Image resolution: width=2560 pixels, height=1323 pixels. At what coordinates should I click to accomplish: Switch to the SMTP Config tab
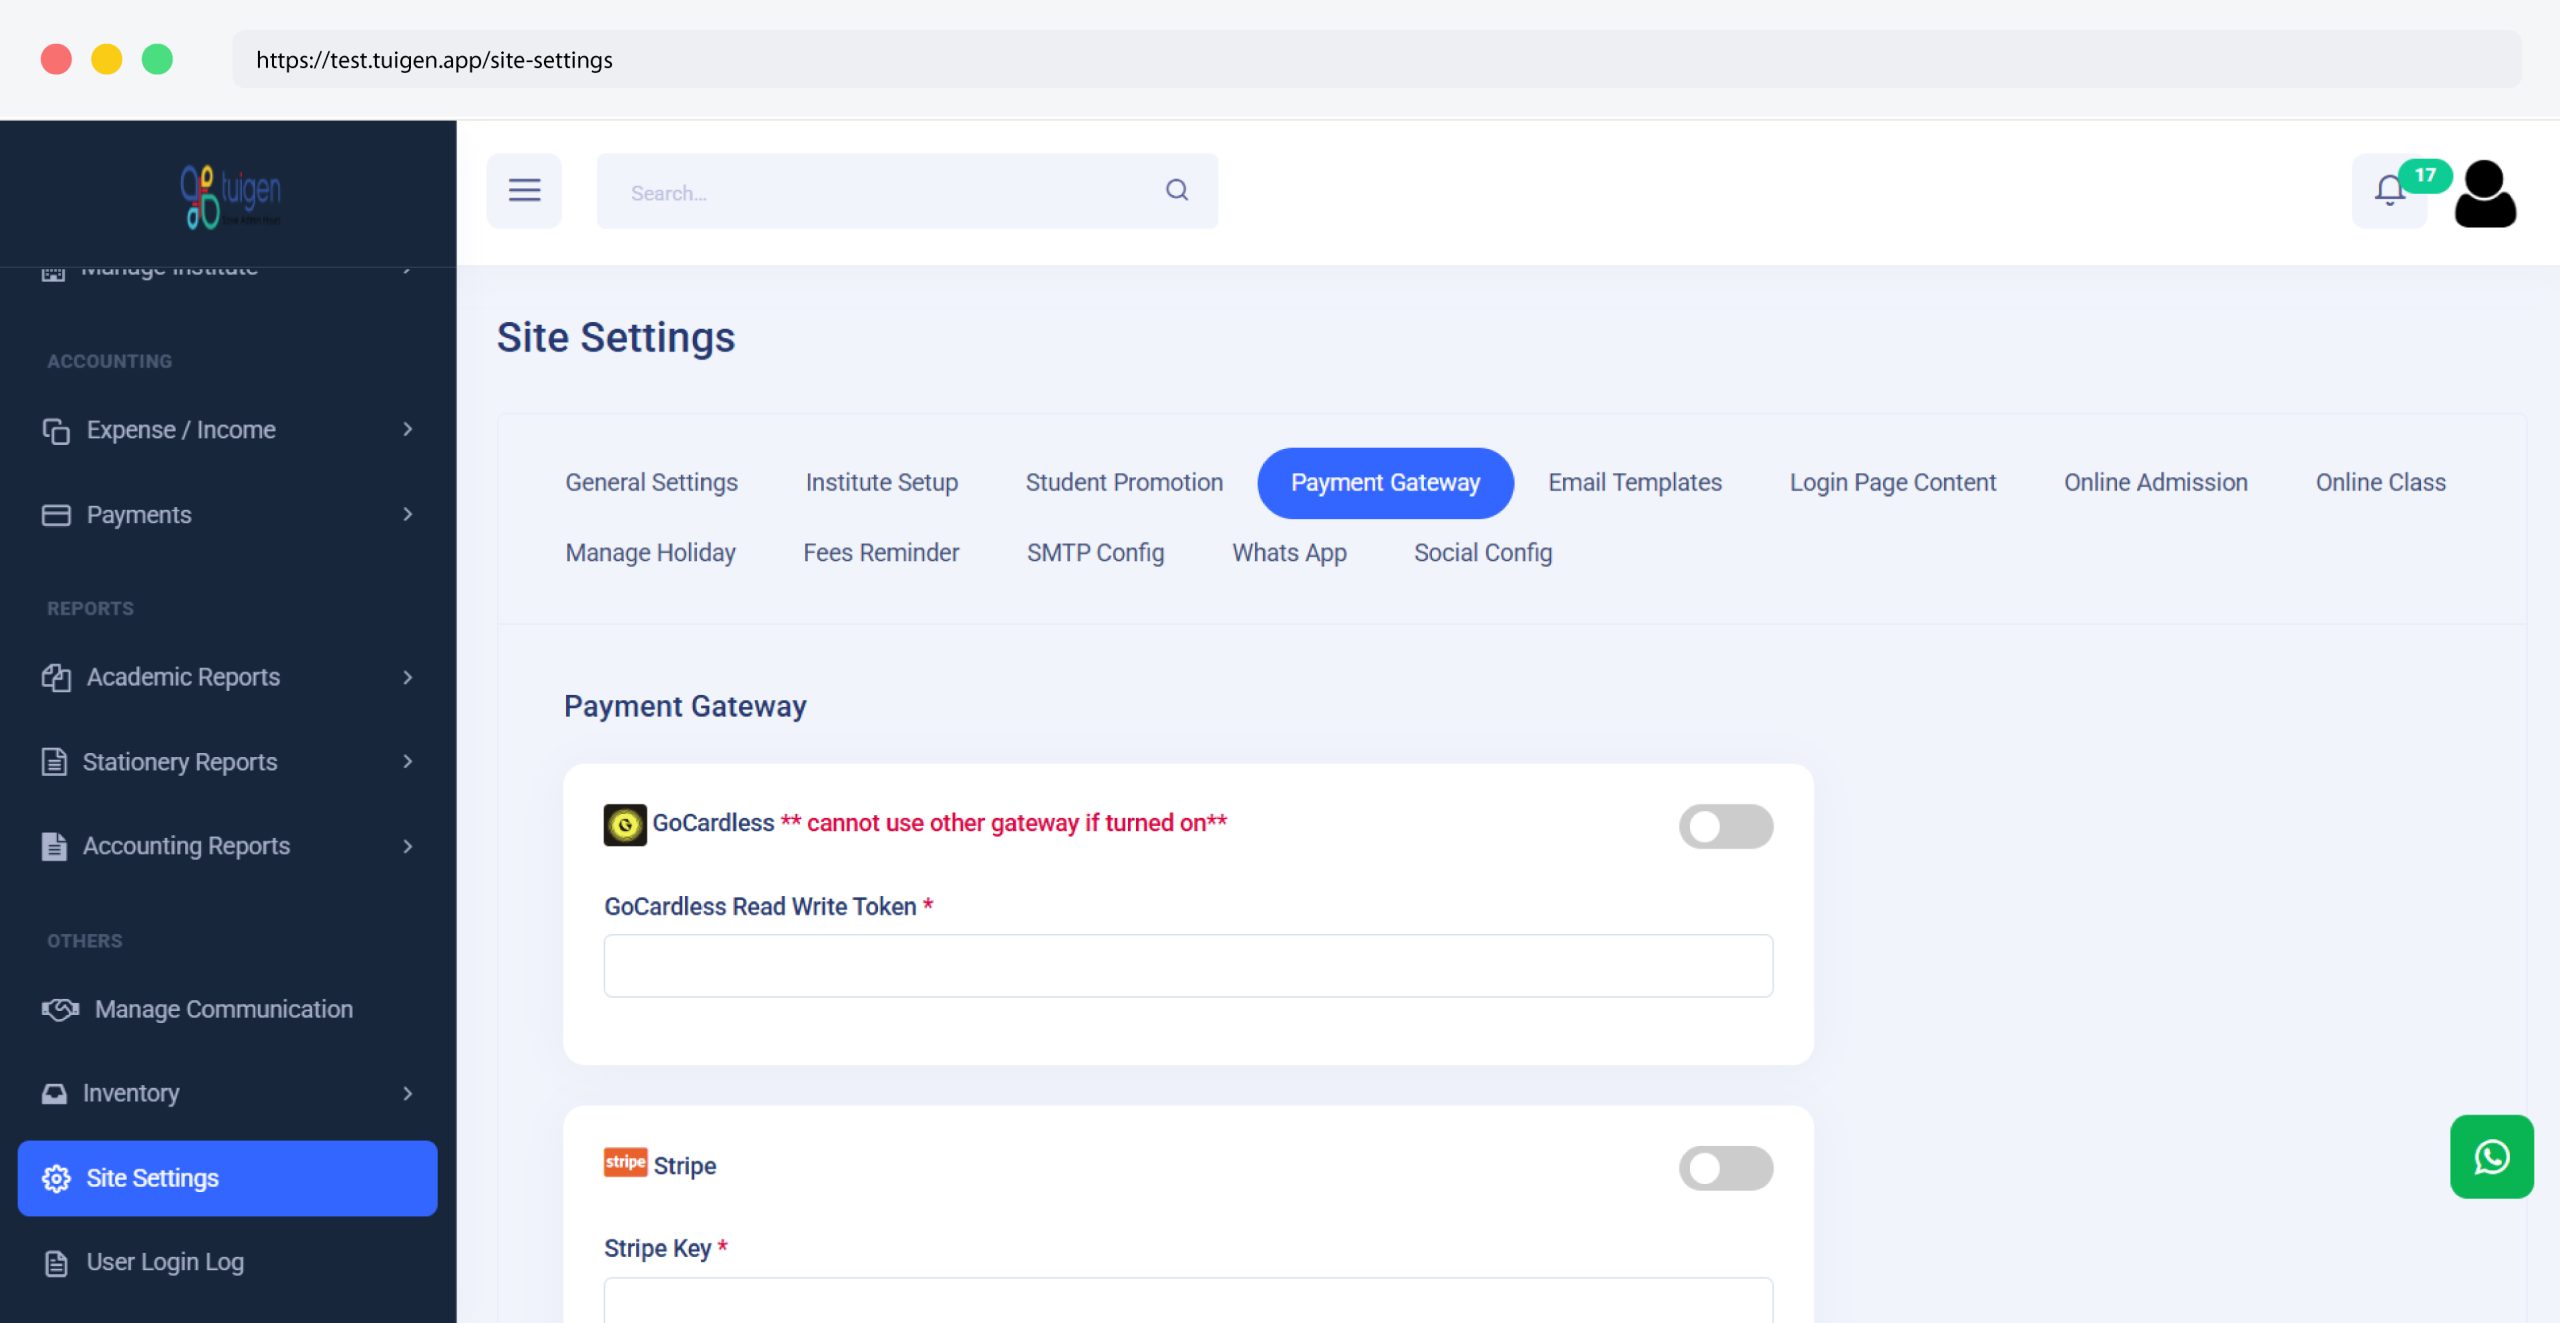pos(1095,553)
